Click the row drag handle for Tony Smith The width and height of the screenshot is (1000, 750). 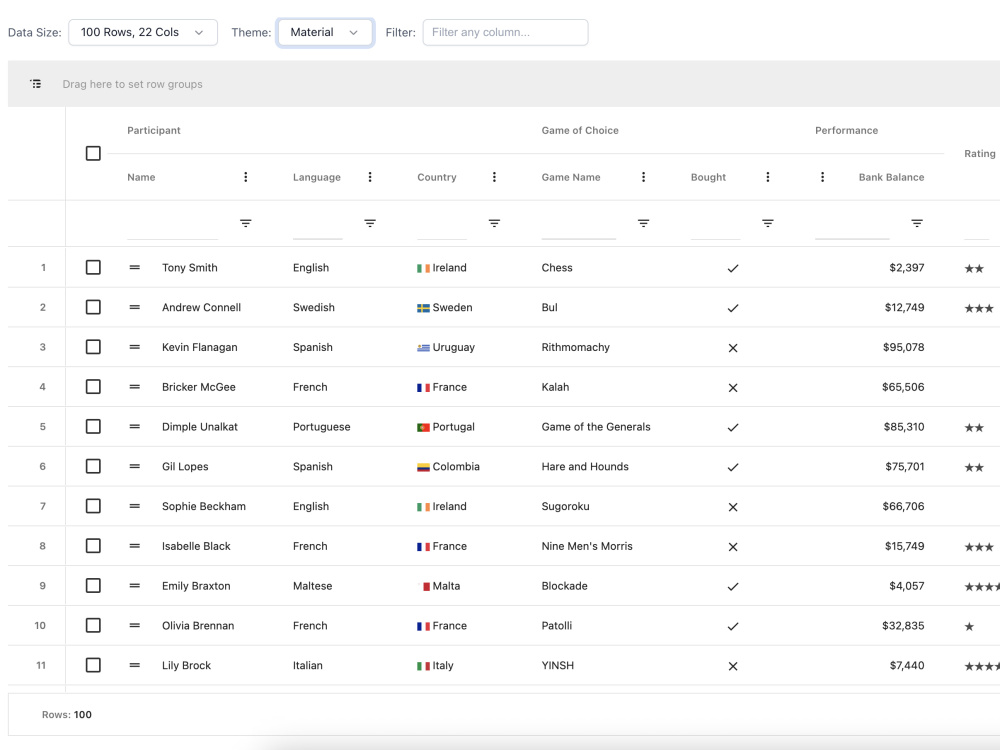click(x=135, y=268)
